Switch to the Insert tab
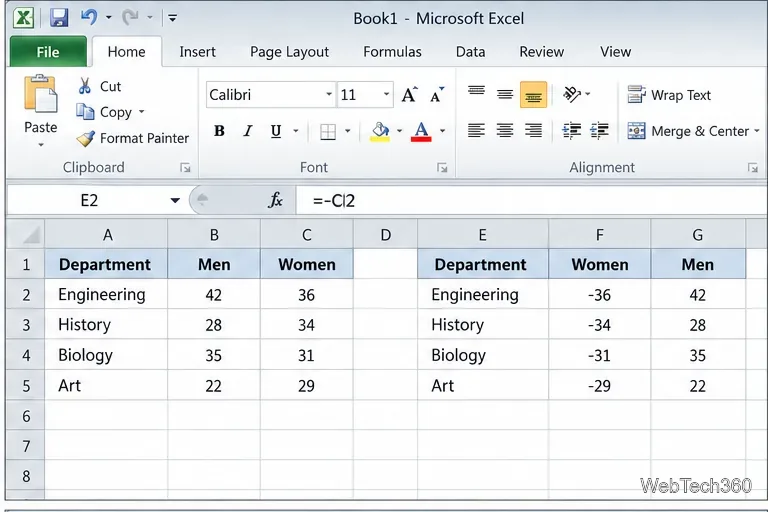 coord(197,52)
